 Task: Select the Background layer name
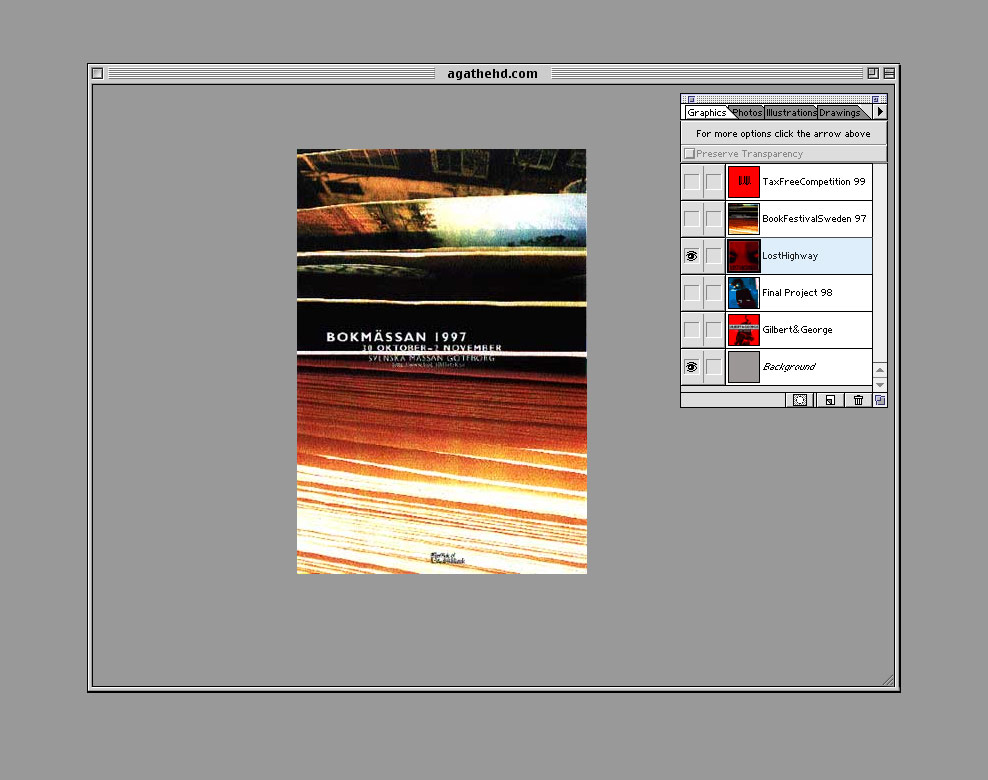(789, 367)
